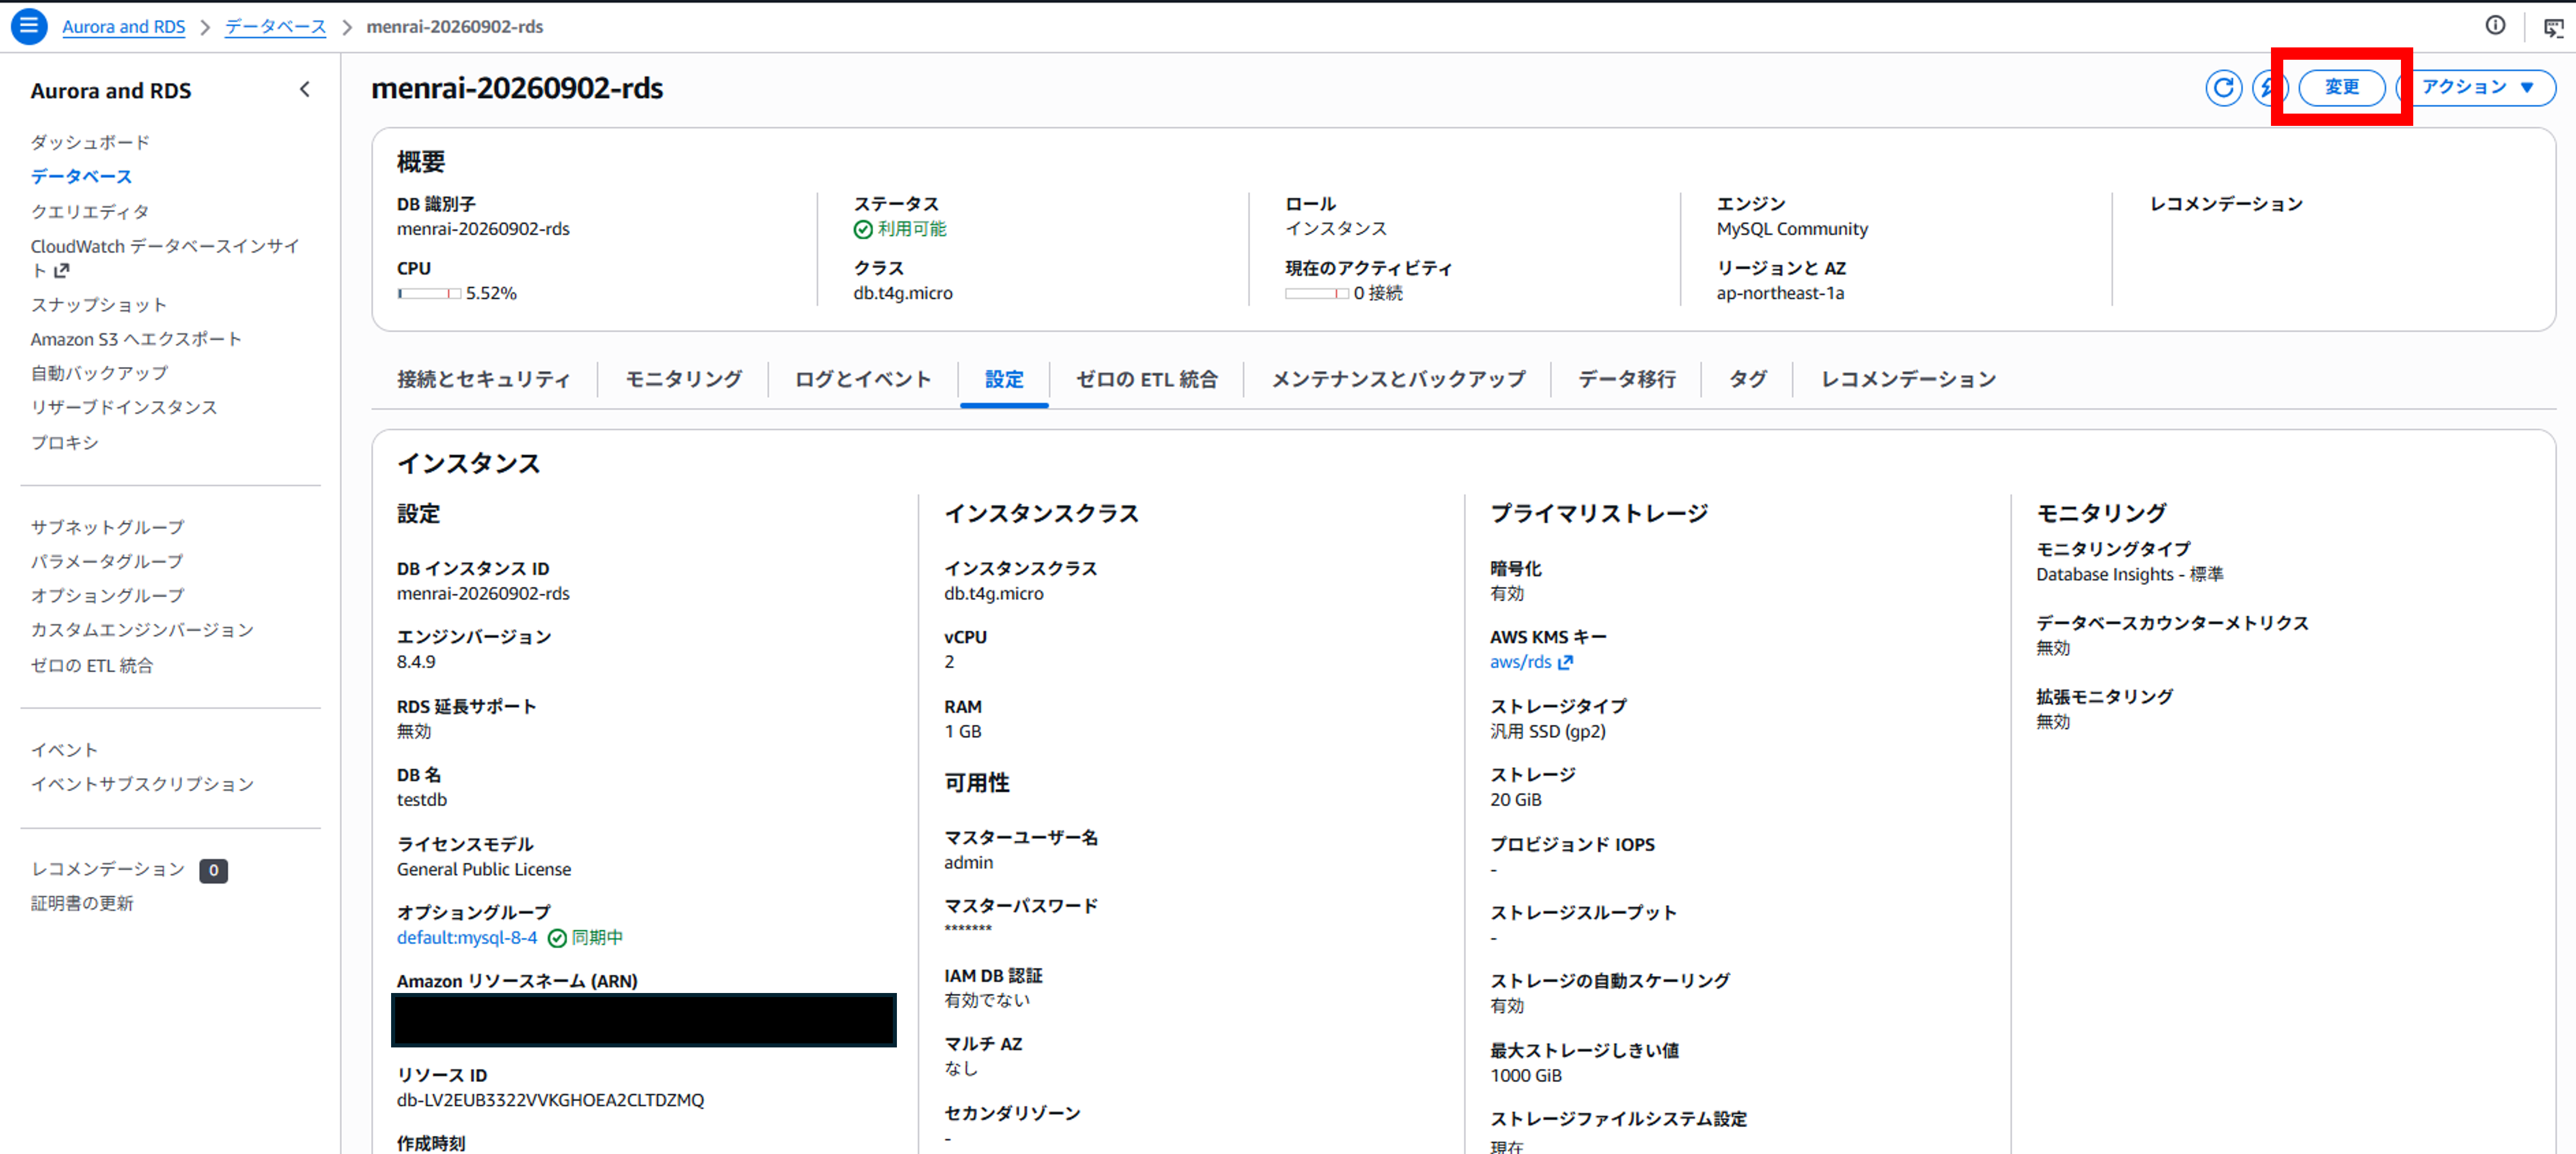This screenshot has width=2576, height=1154.
Task: Open 証明書の更新 in sidebar
Action: 82,903
